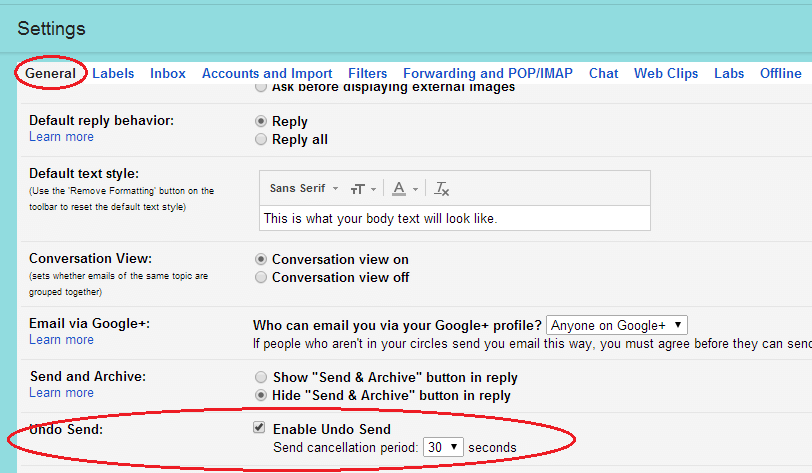Click the Remove Formatting icon
The height and width of the screenshot is (473, 812).
(443, 188)
